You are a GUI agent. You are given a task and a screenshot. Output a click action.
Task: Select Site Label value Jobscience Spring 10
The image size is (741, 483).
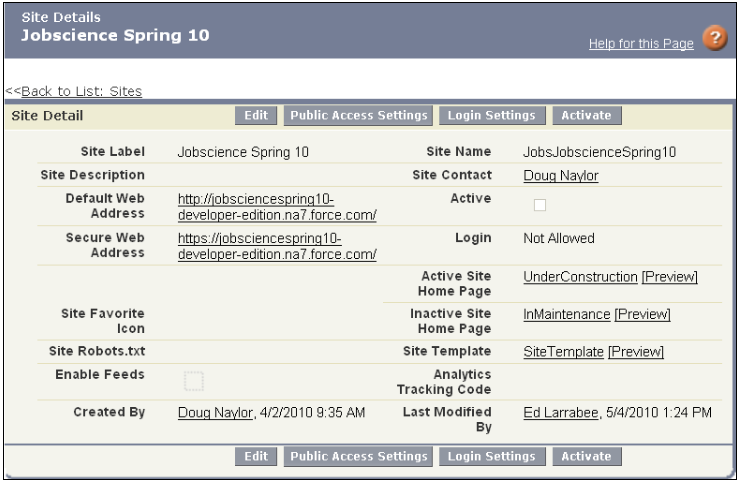(243, 152)
